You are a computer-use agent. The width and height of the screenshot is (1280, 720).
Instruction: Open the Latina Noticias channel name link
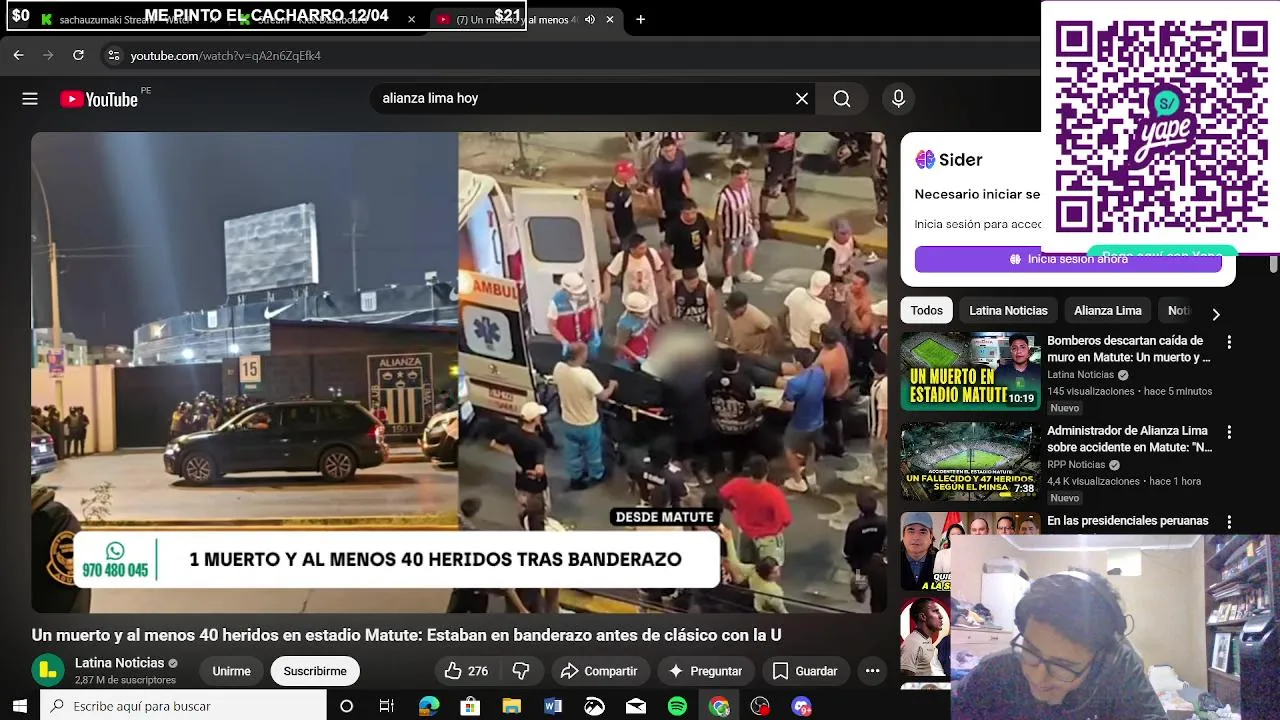point(119,663)
